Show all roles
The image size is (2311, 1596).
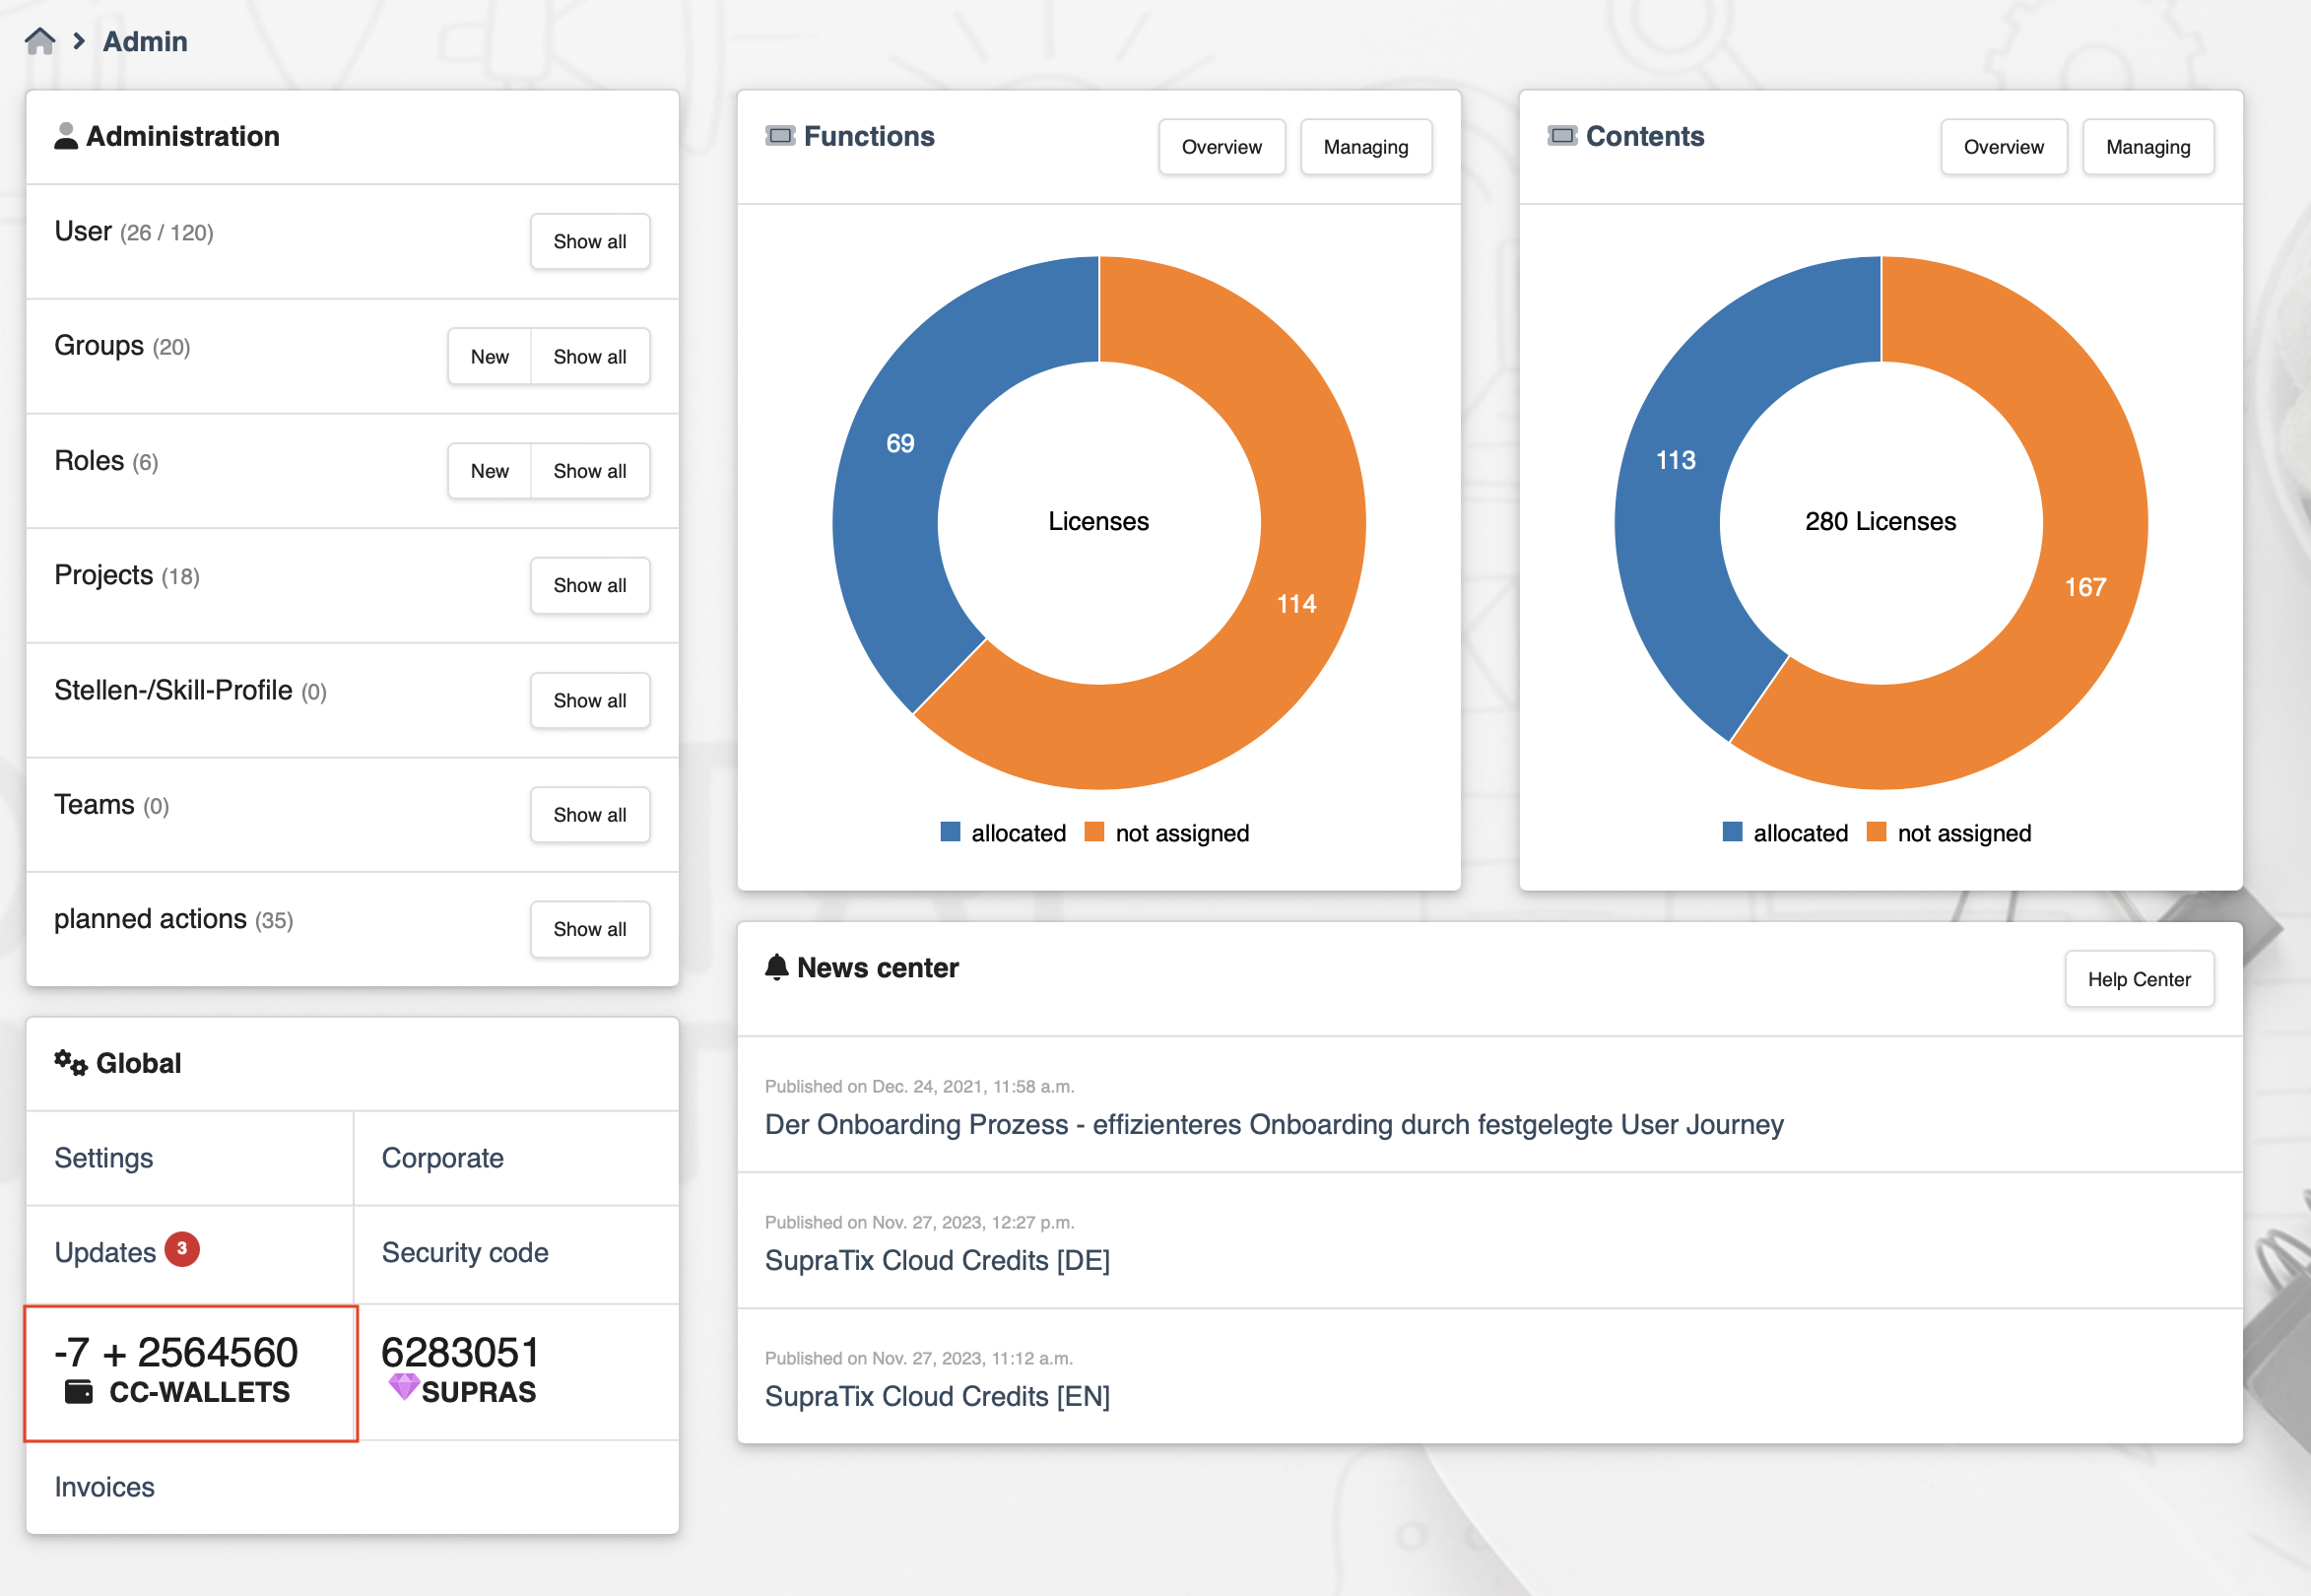pos(590,471)
